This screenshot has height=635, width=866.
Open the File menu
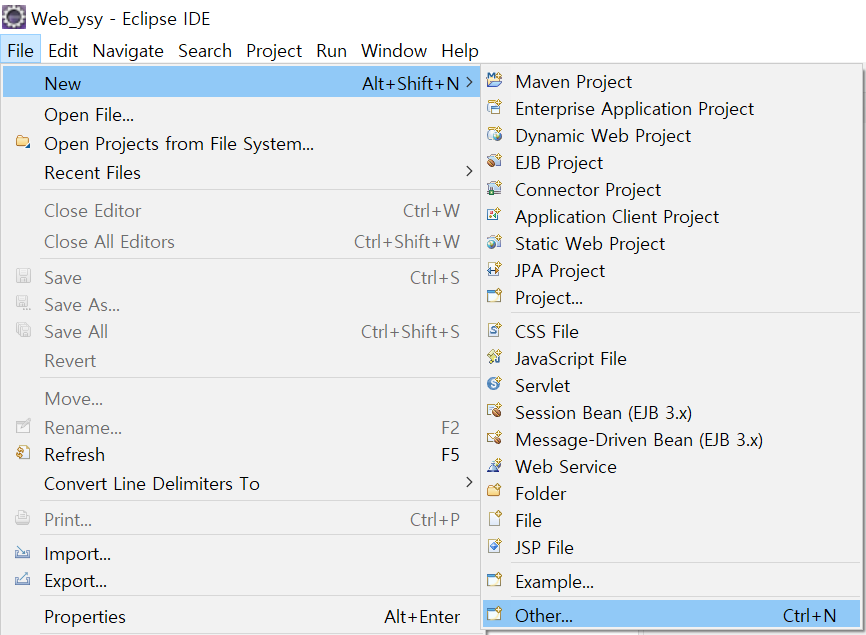(x=20, y=51)
